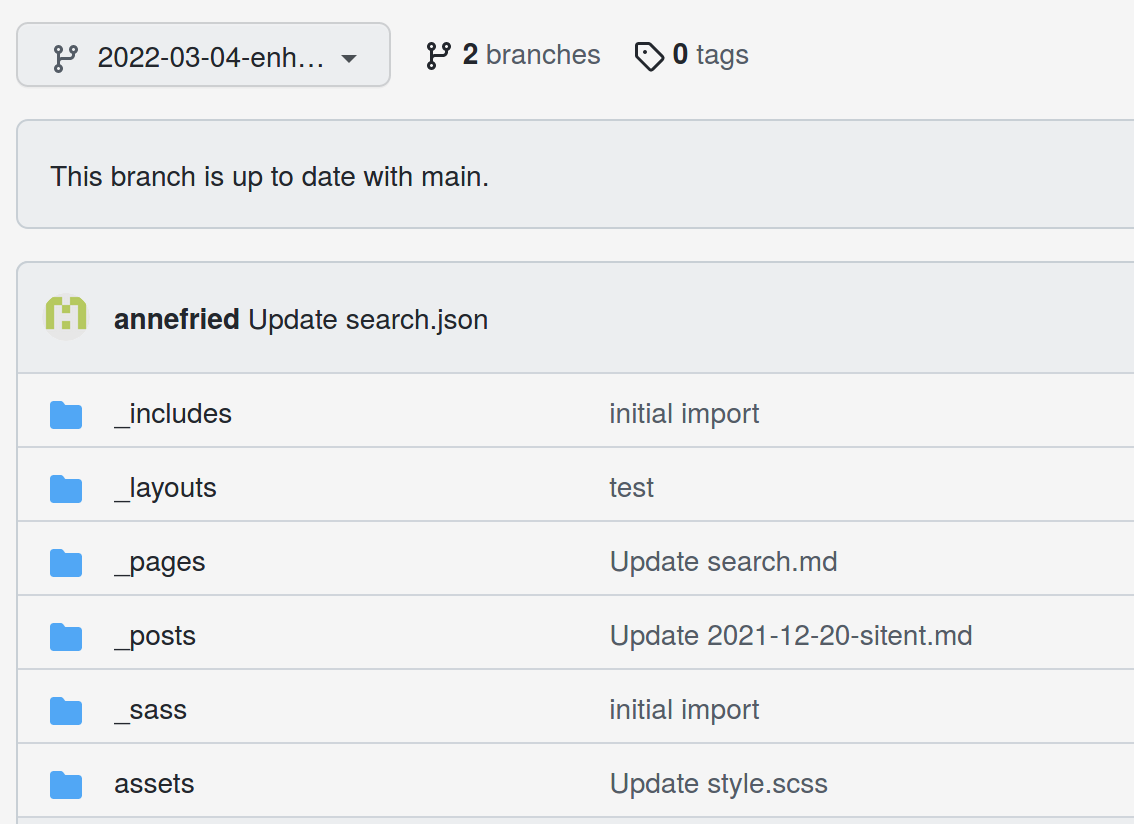1134x824 pixels.
Task: Open the Update search.md commit link
Action: [723, 562]
